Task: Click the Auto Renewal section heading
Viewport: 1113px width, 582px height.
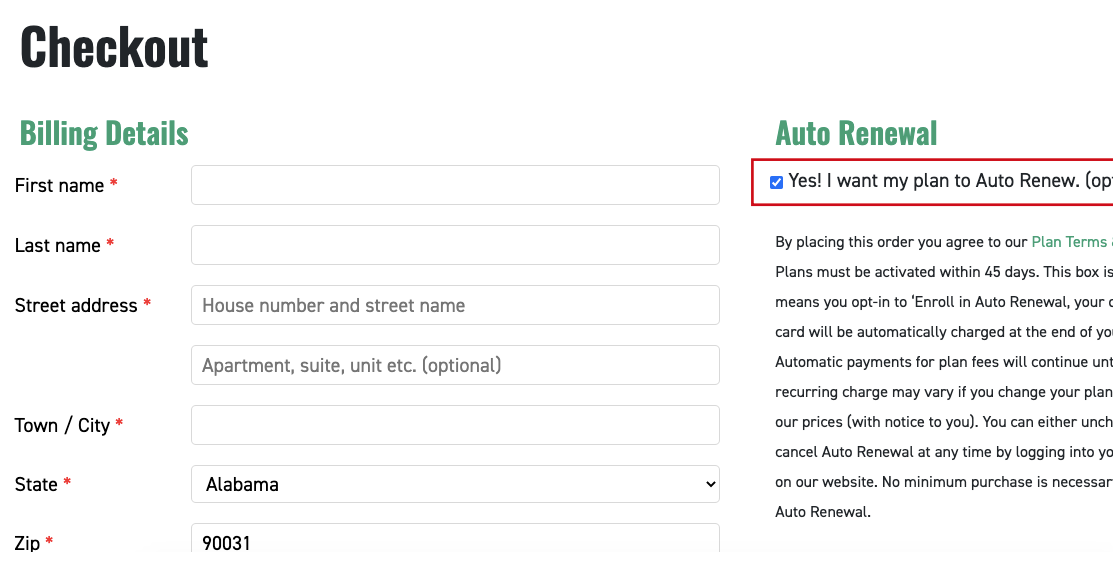Action: point(856,133)
